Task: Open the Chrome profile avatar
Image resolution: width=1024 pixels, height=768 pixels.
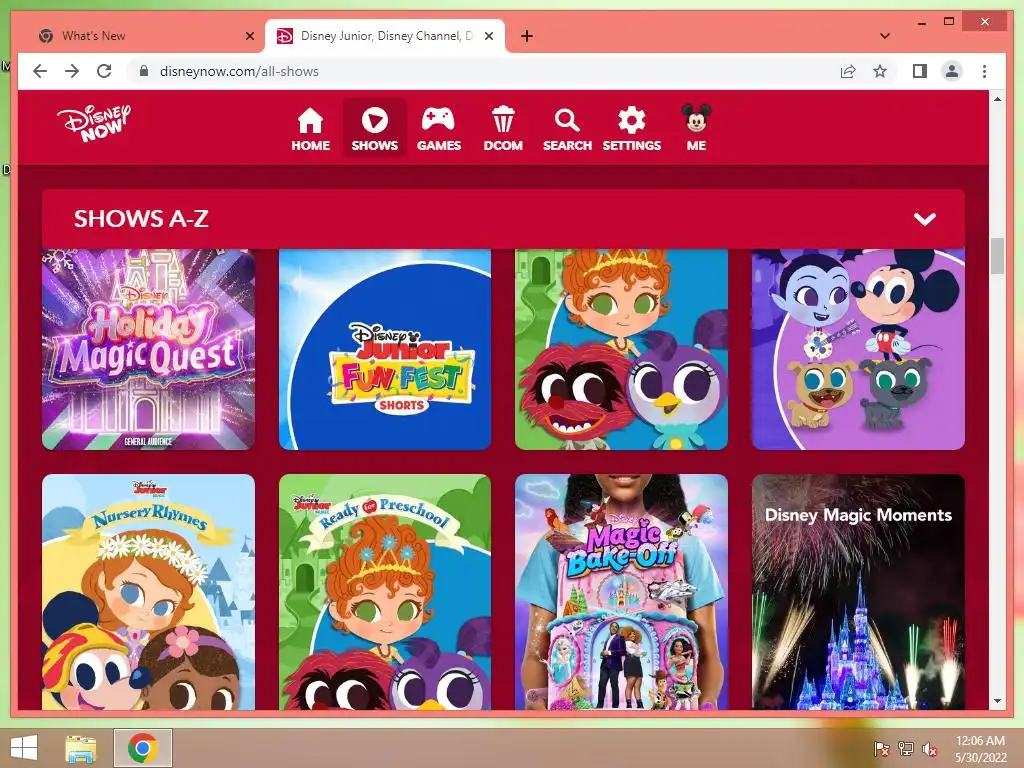Action: (952, 71)
